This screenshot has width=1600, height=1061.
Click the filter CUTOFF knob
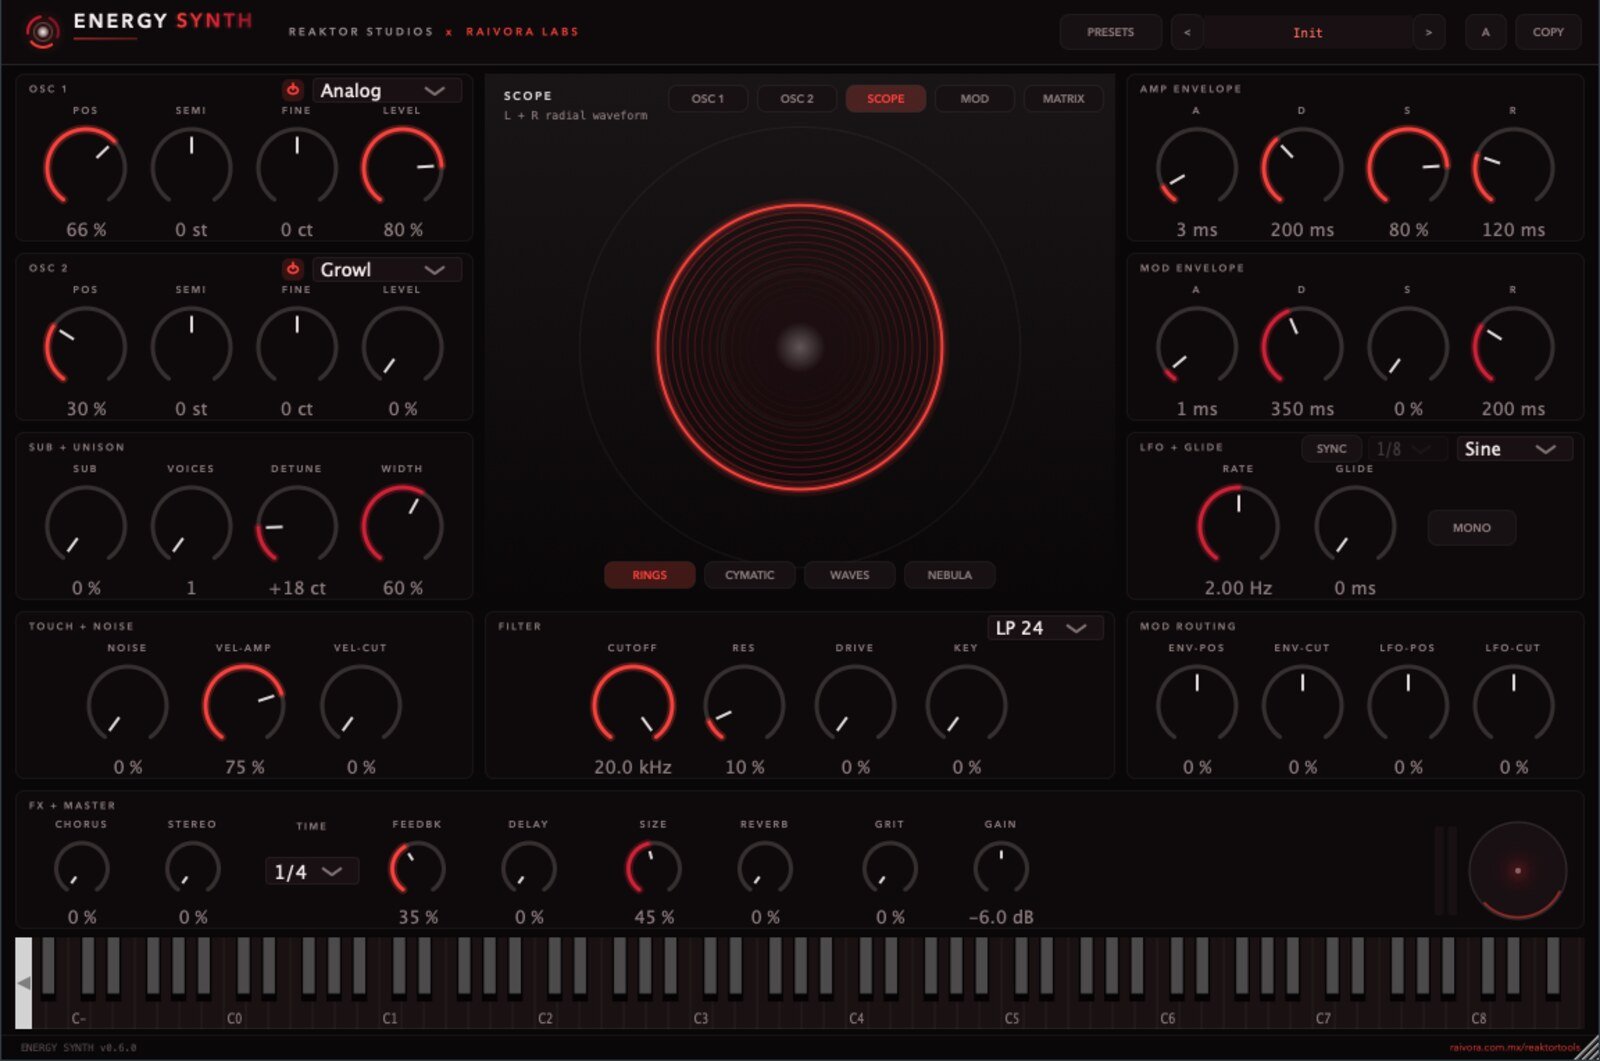point(633,705)
